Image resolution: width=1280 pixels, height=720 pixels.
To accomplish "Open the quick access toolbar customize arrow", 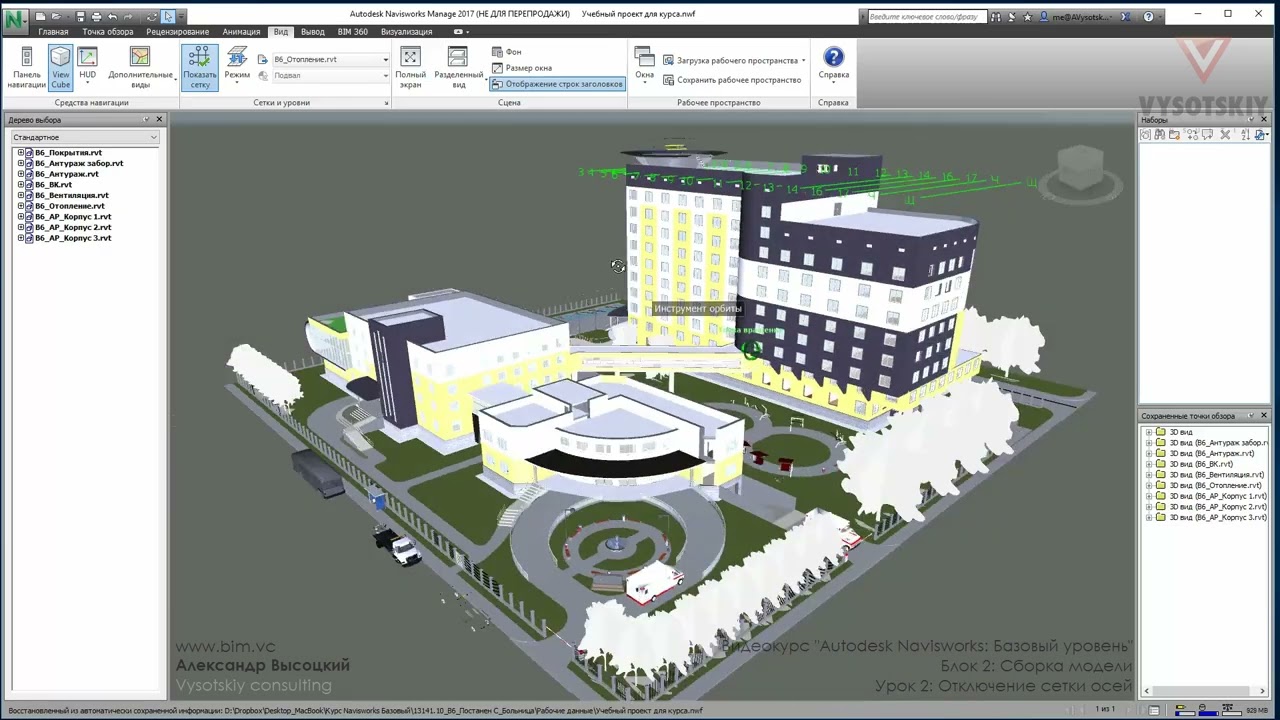I will point(181,17).
